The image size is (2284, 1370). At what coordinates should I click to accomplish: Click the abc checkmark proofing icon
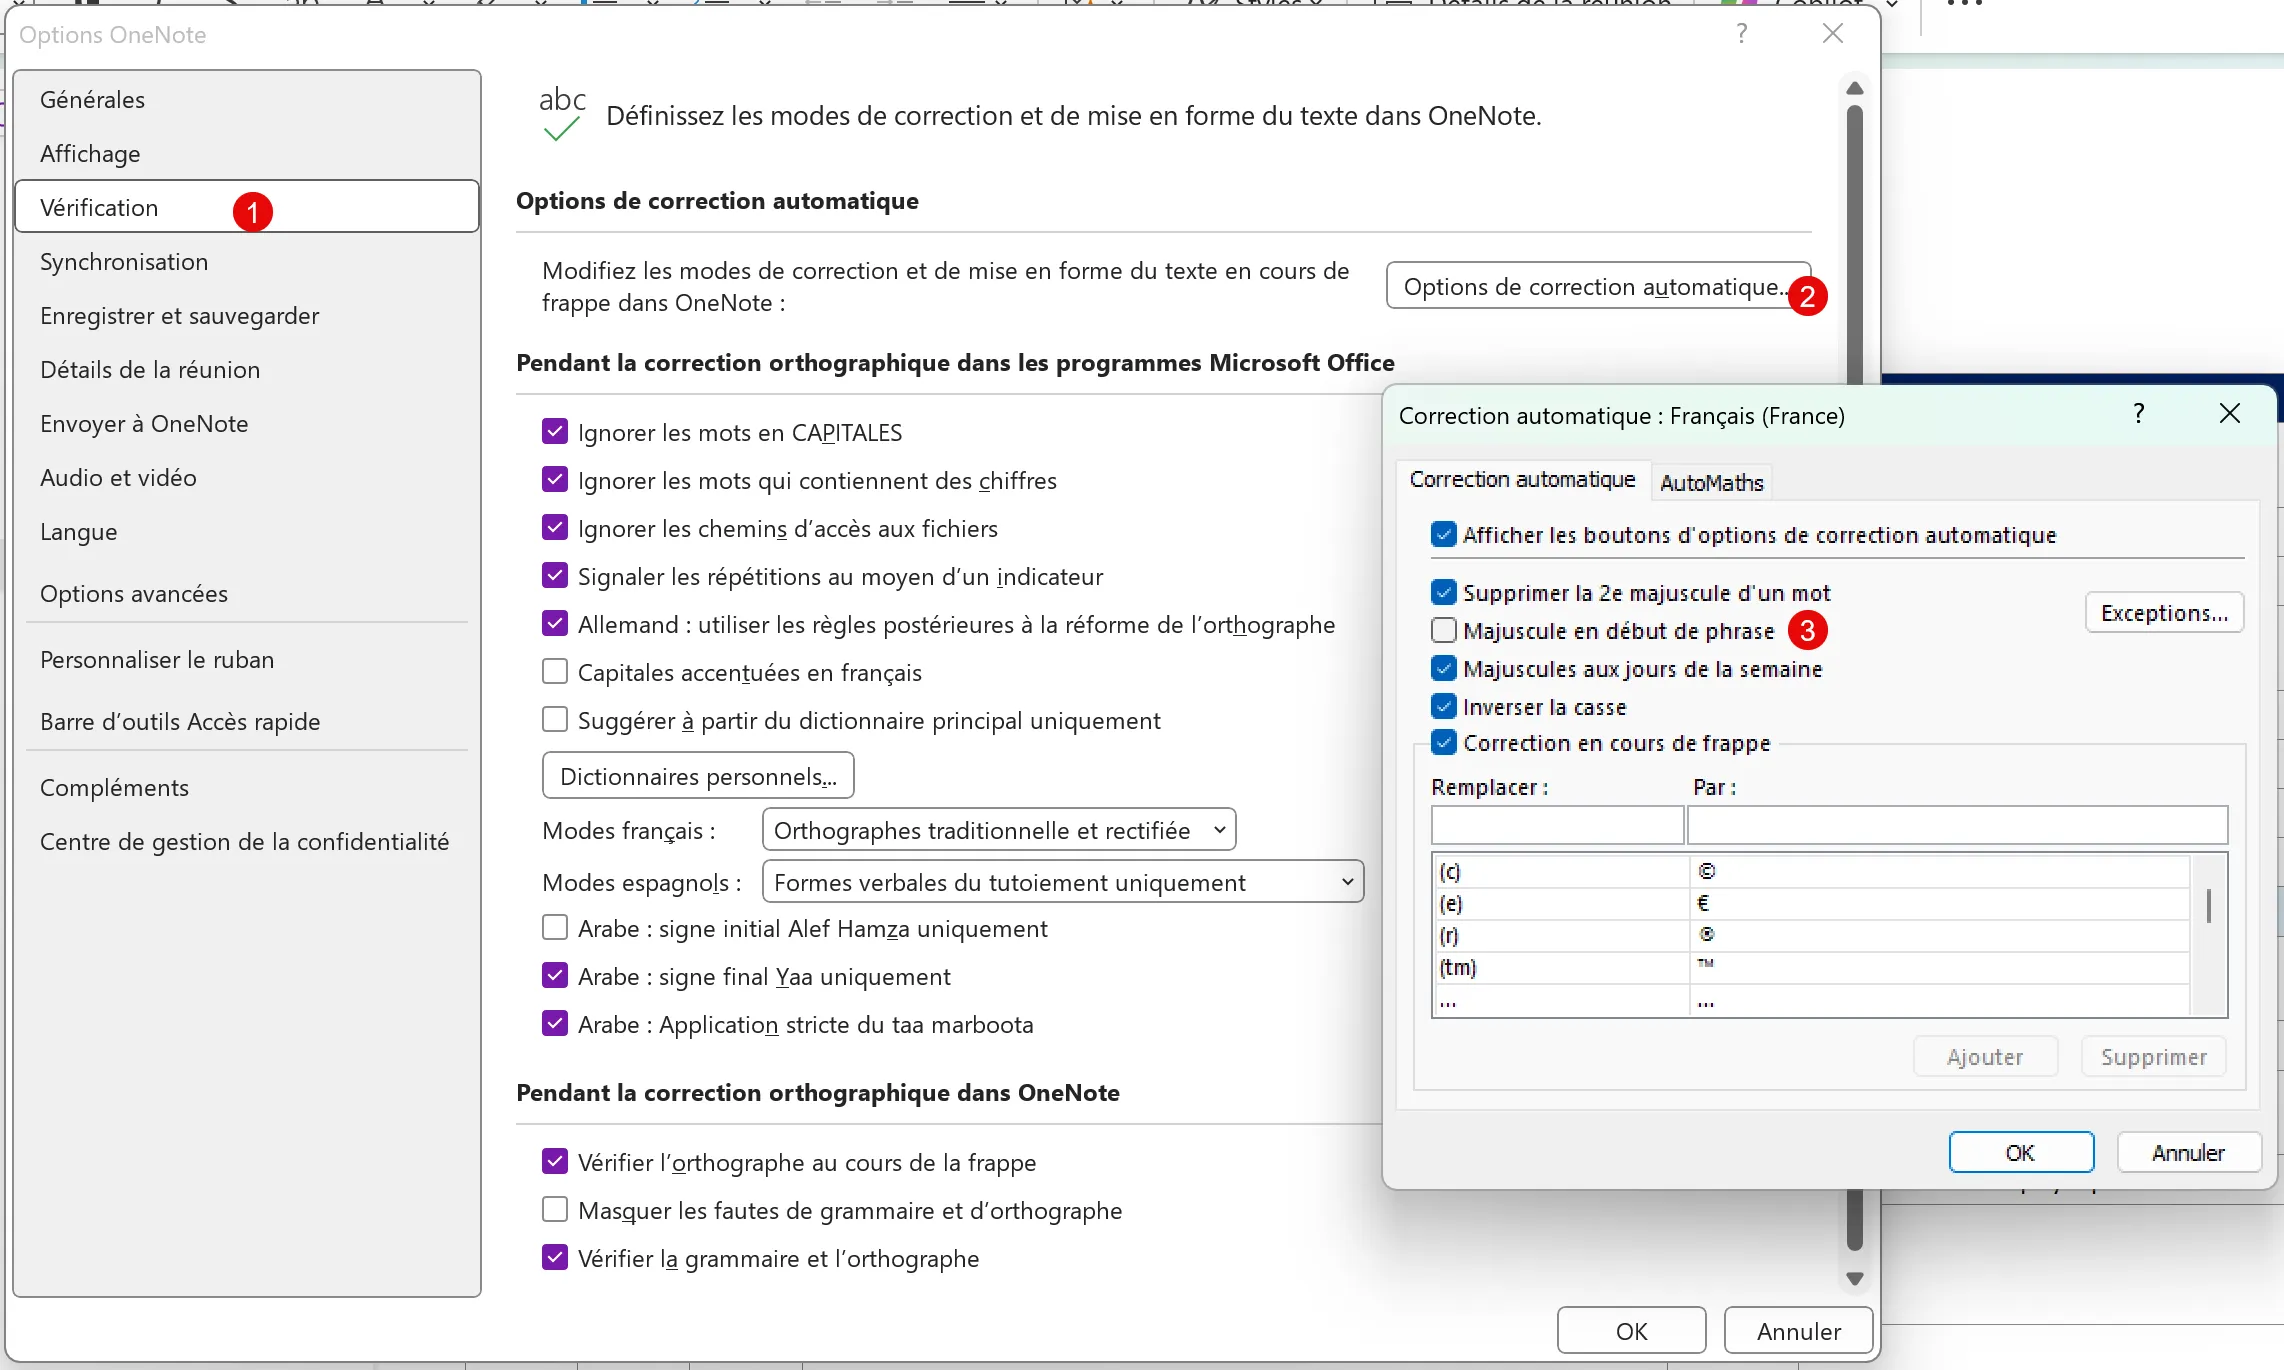point(561,114)
